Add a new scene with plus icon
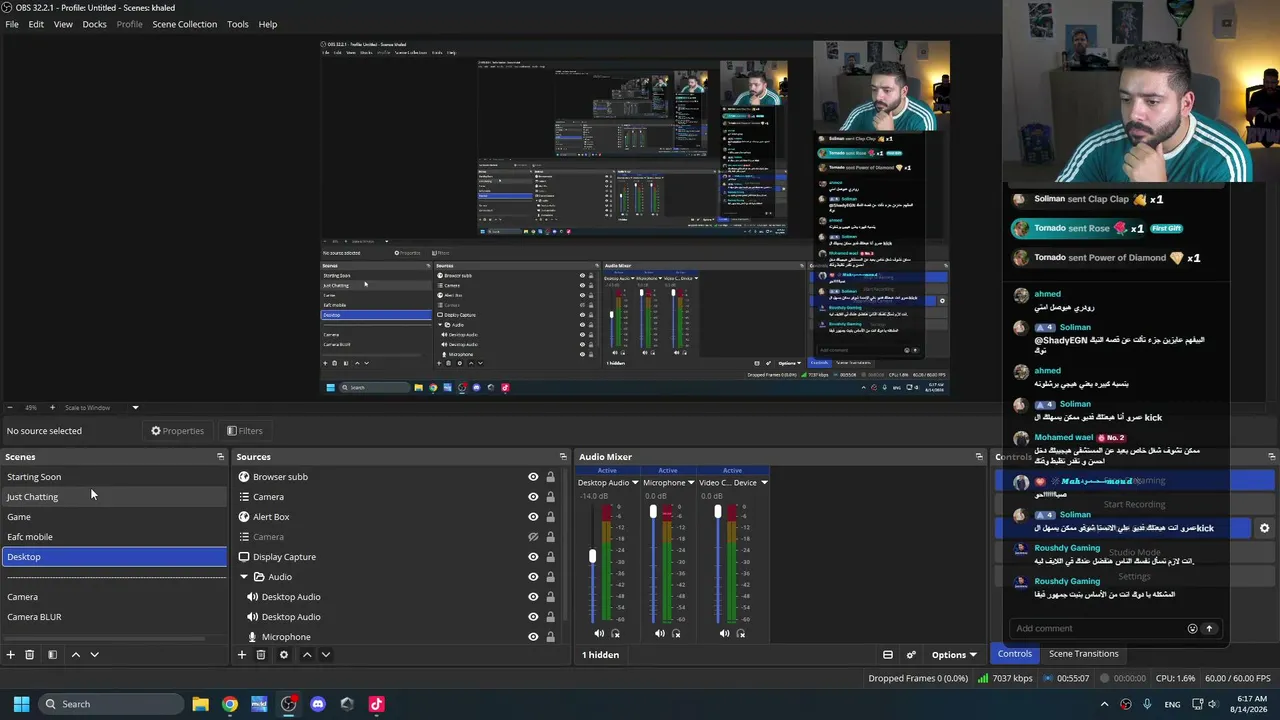 click(x=11, y=655)
